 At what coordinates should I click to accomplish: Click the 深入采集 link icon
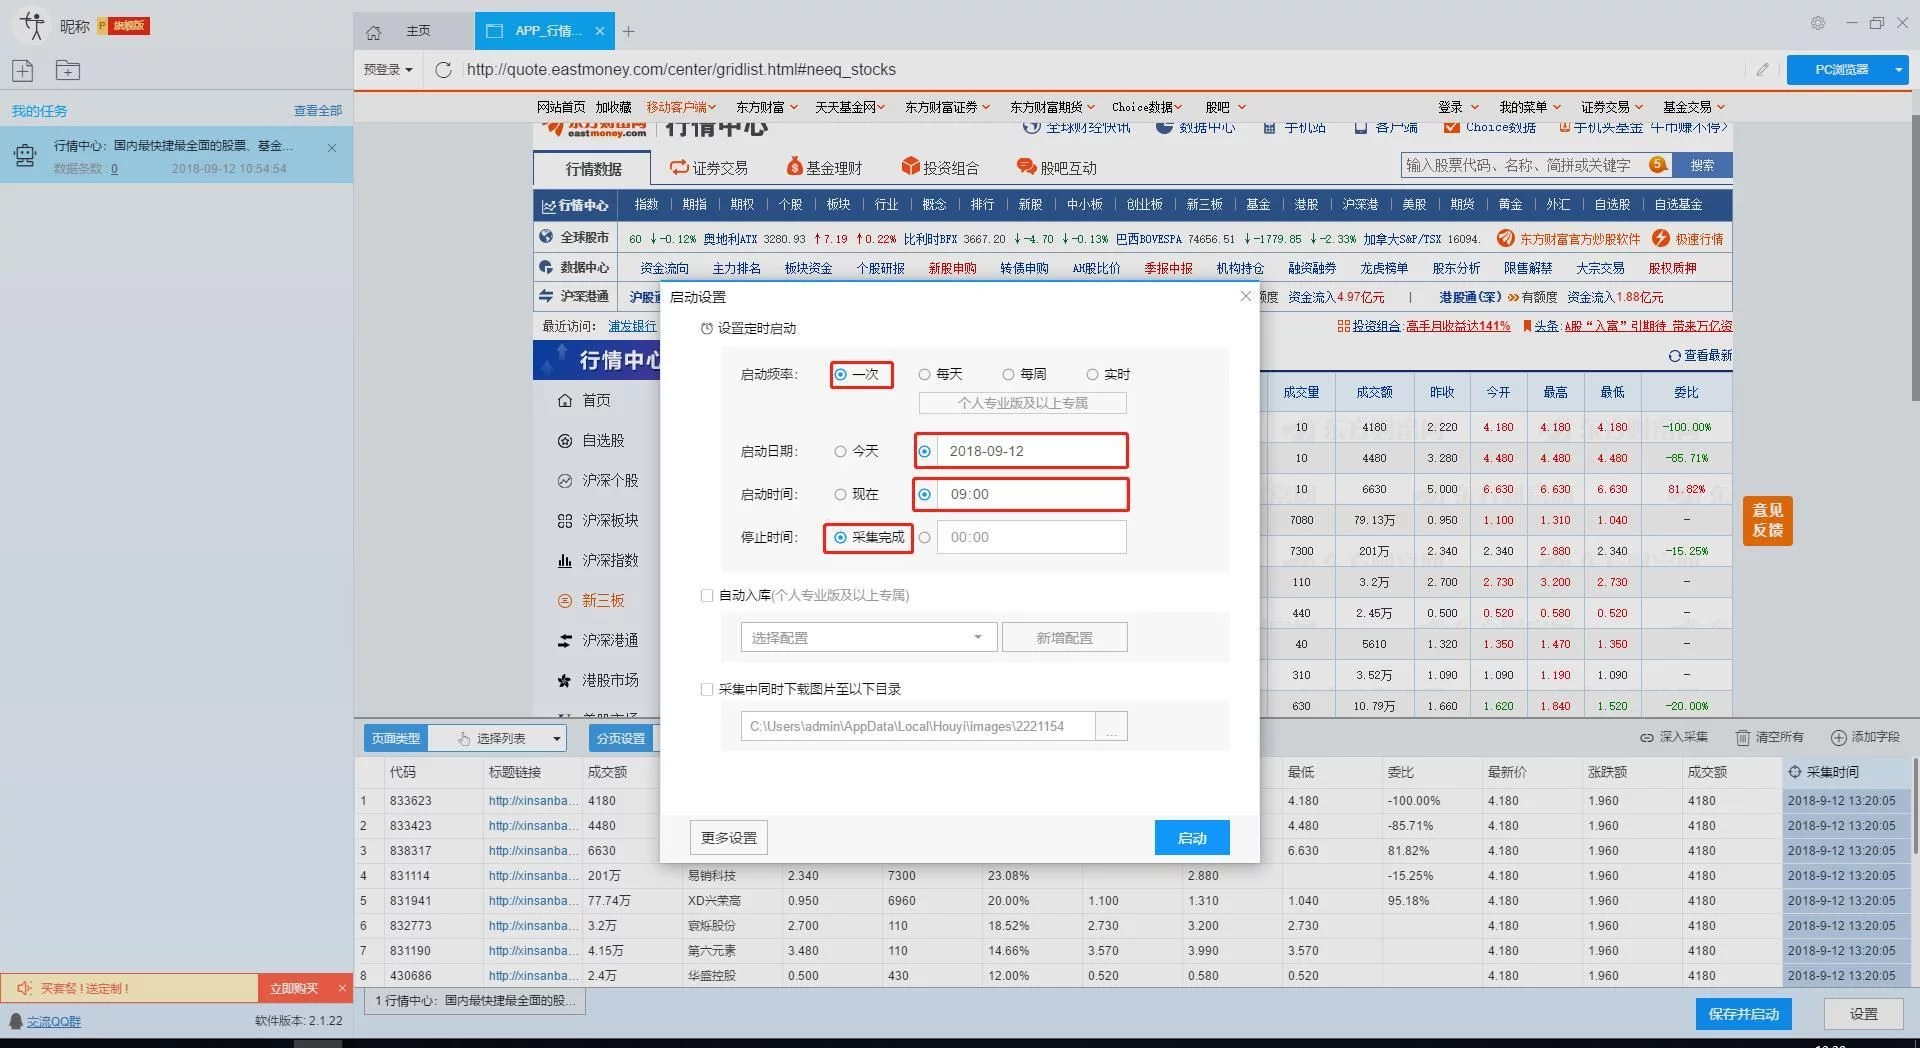pyautogui.click(x=1646, y=737)
